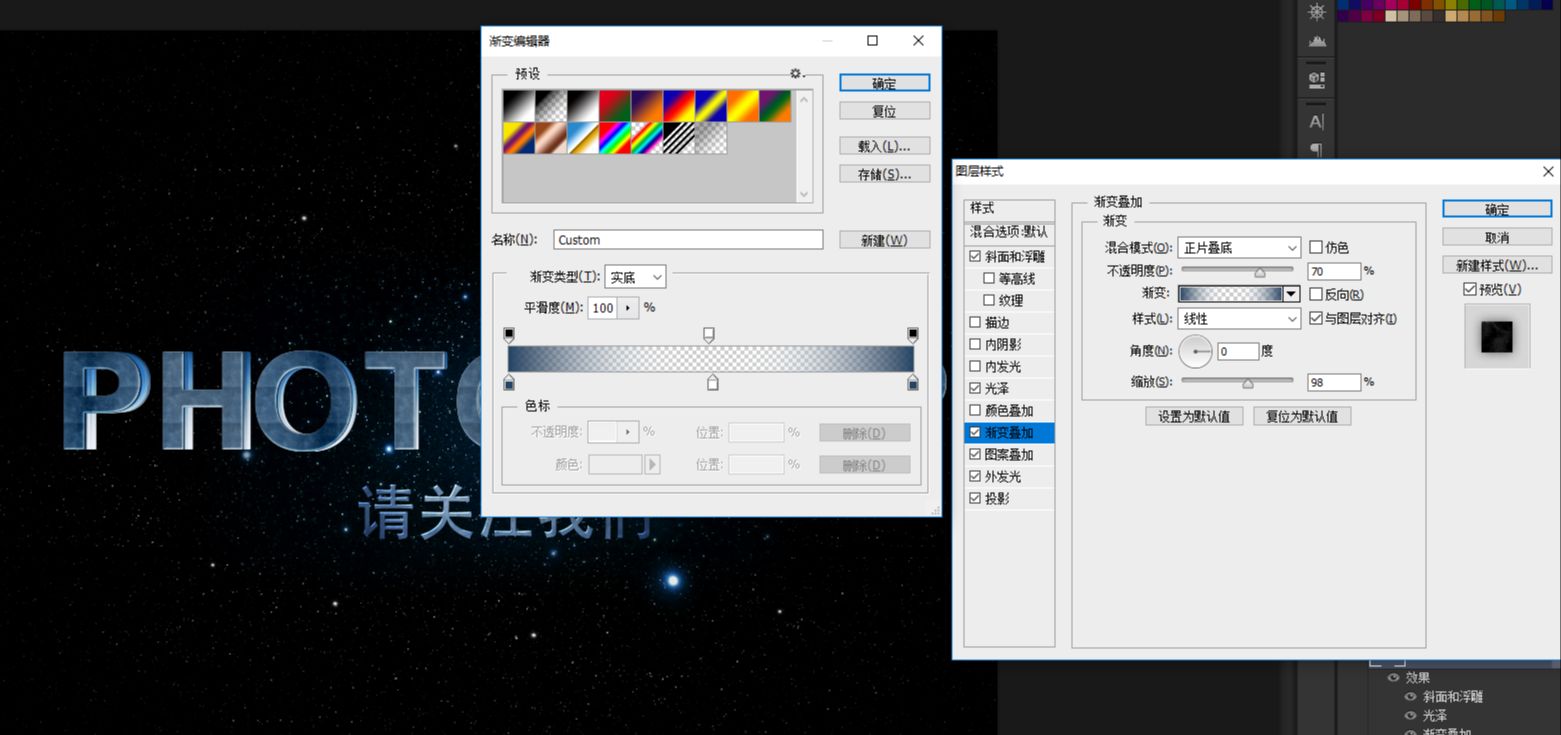The image size is (1561, 735).
Task: Toggle the Pattern Overlay (图案叠加) checkbox
Action: pos(975,455)
